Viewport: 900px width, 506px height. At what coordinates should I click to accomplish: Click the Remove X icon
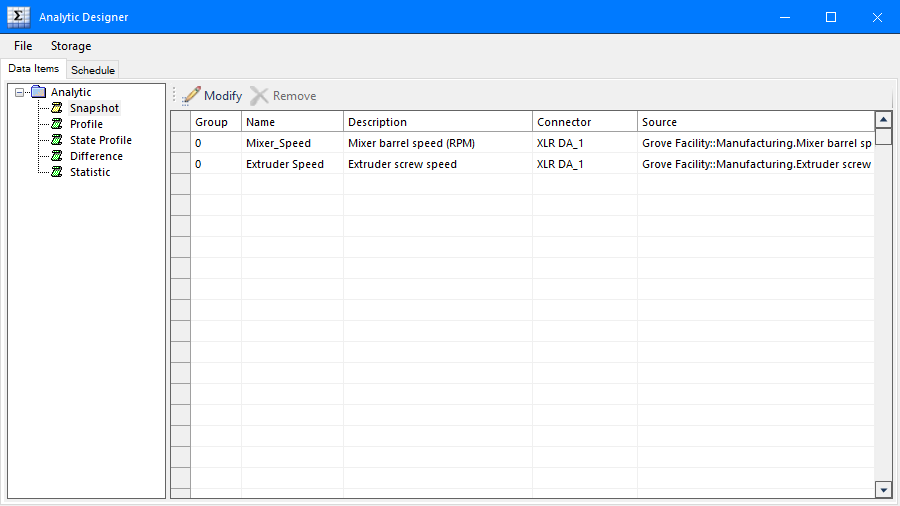(259, 96)
